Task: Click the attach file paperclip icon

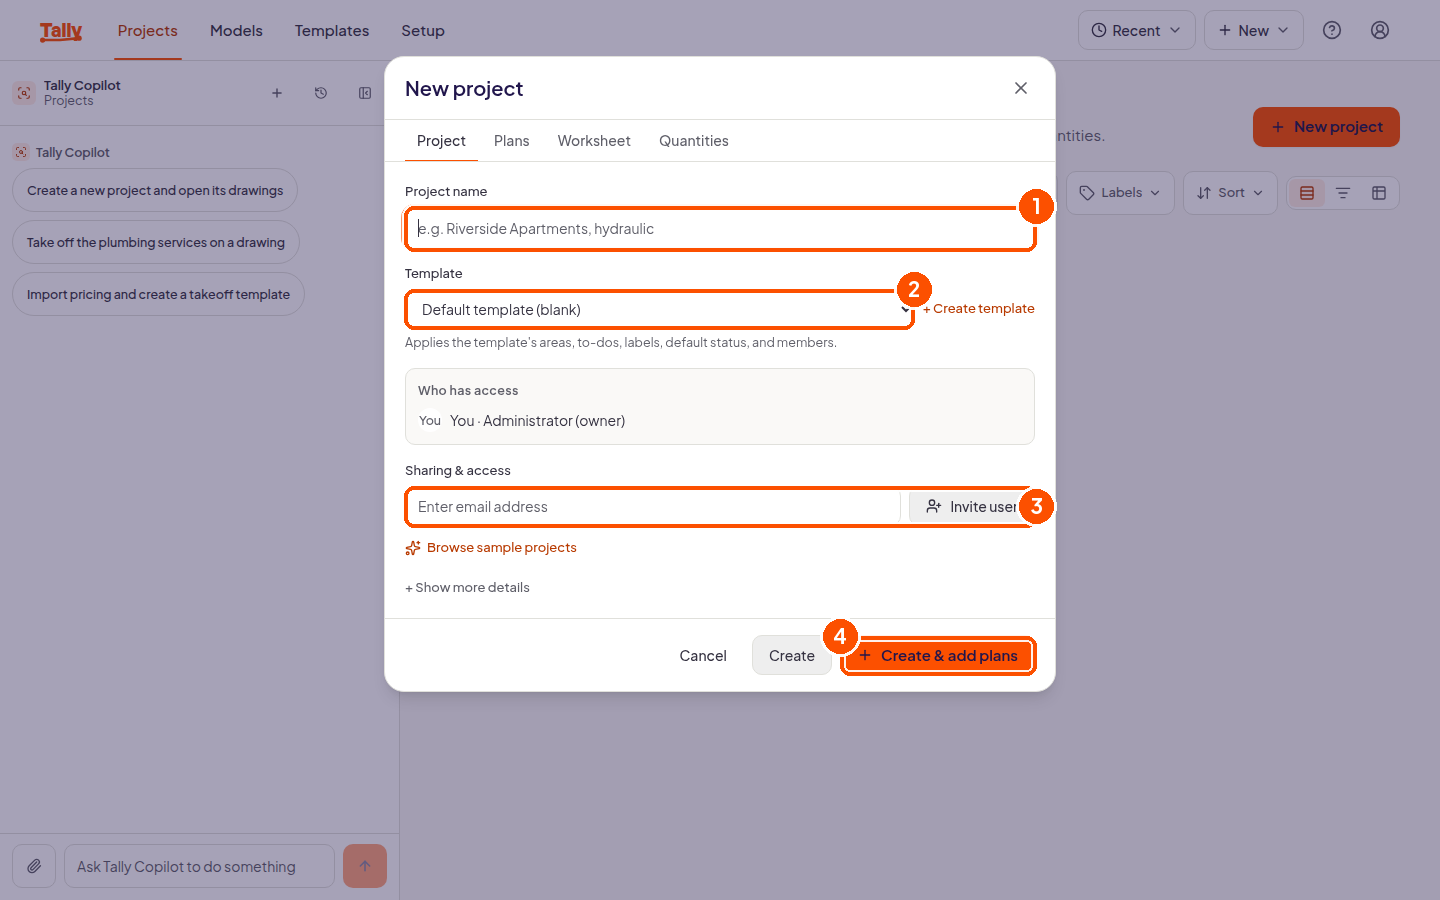Action: point(34,866)
